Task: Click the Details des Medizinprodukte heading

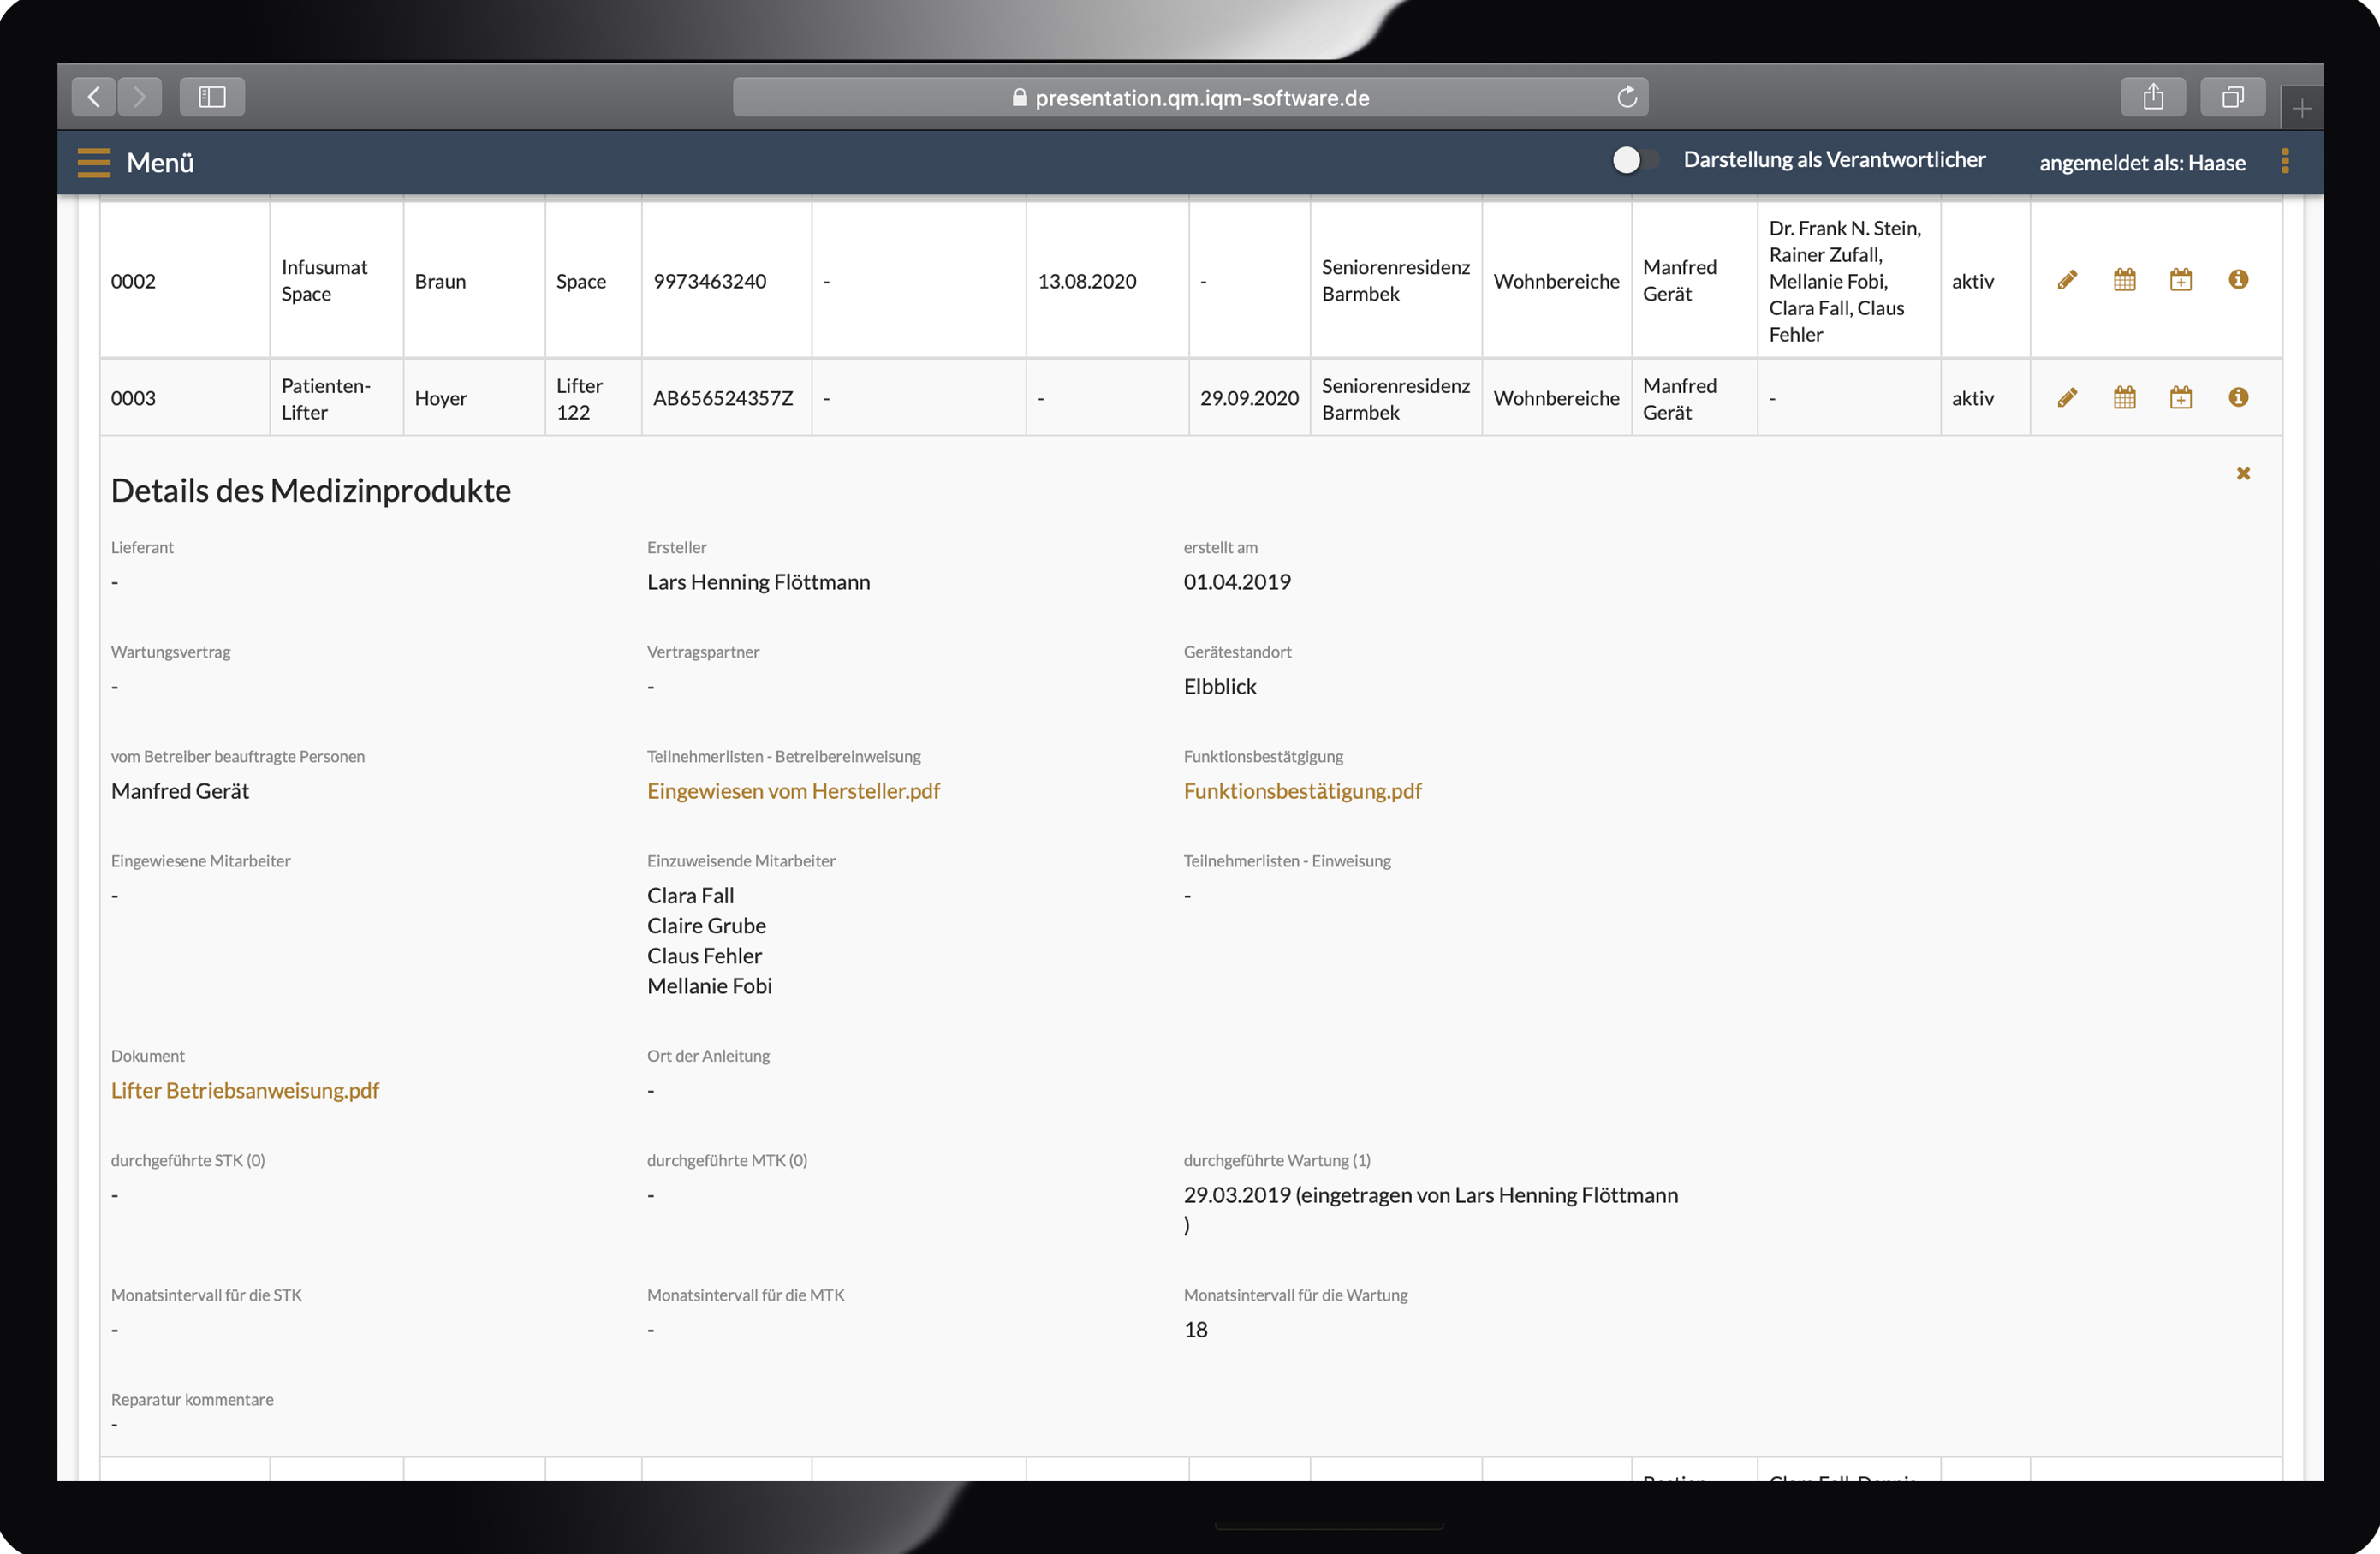Action: (311, 490)
